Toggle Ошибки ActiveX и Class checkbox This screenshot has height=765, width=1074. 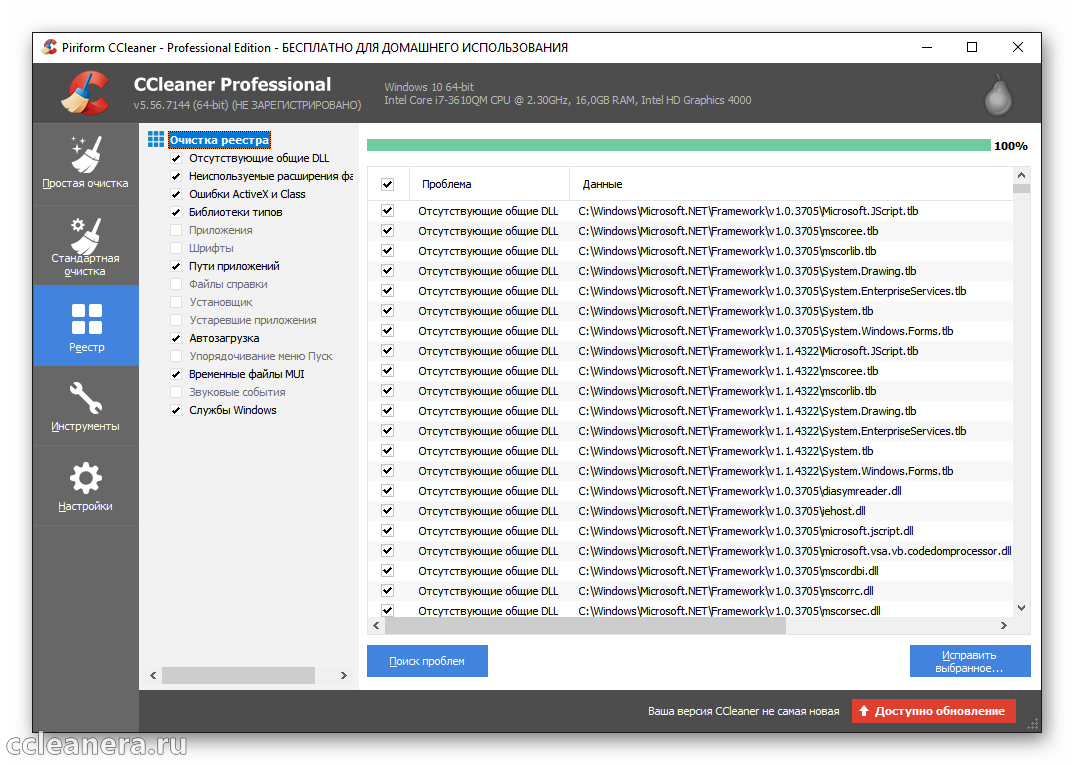[x=176, y=195]
